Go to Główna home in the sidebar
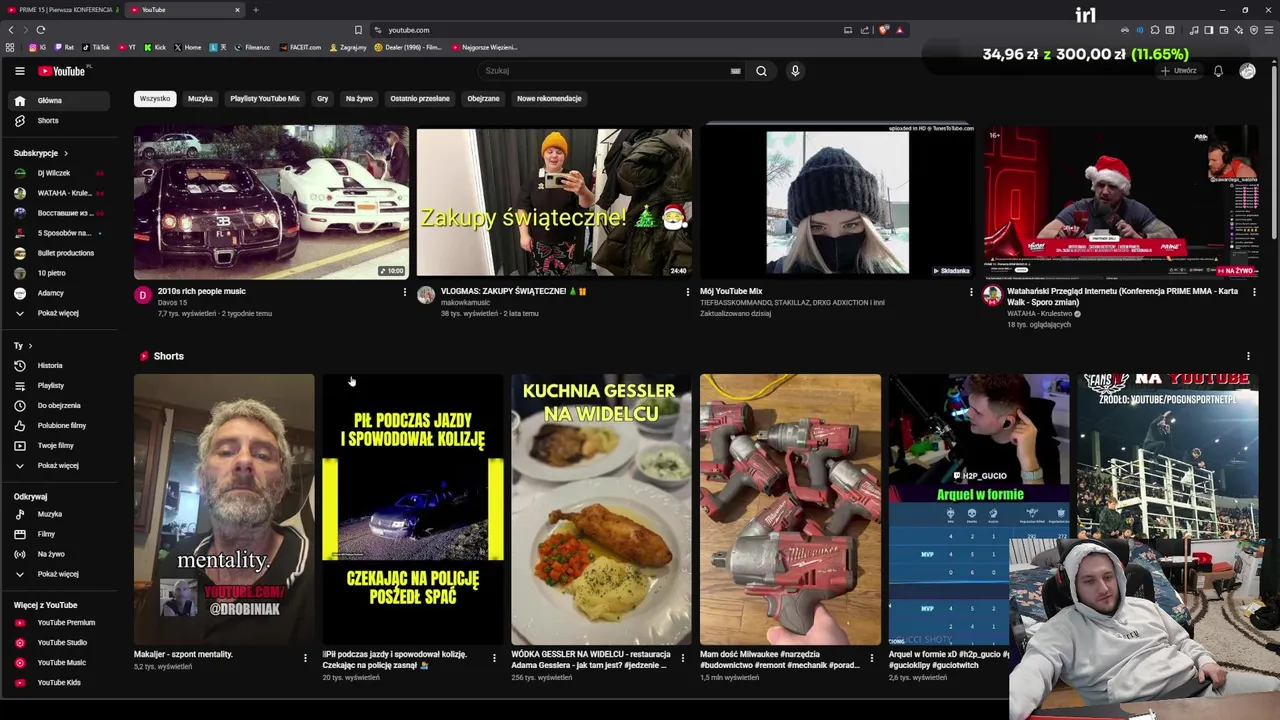Image resolution: width=1280 pixels, height=720 pixels. [59, 100]
